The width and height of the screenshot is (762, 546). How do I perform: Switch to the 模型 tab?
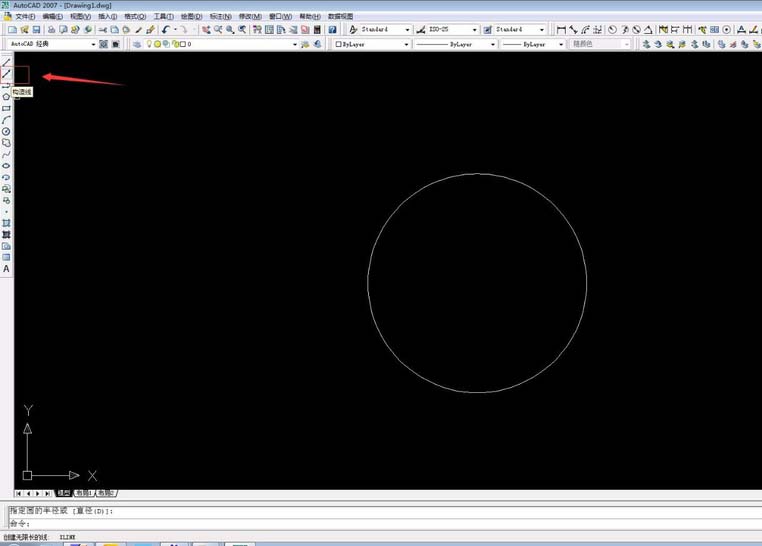point(63,493)
